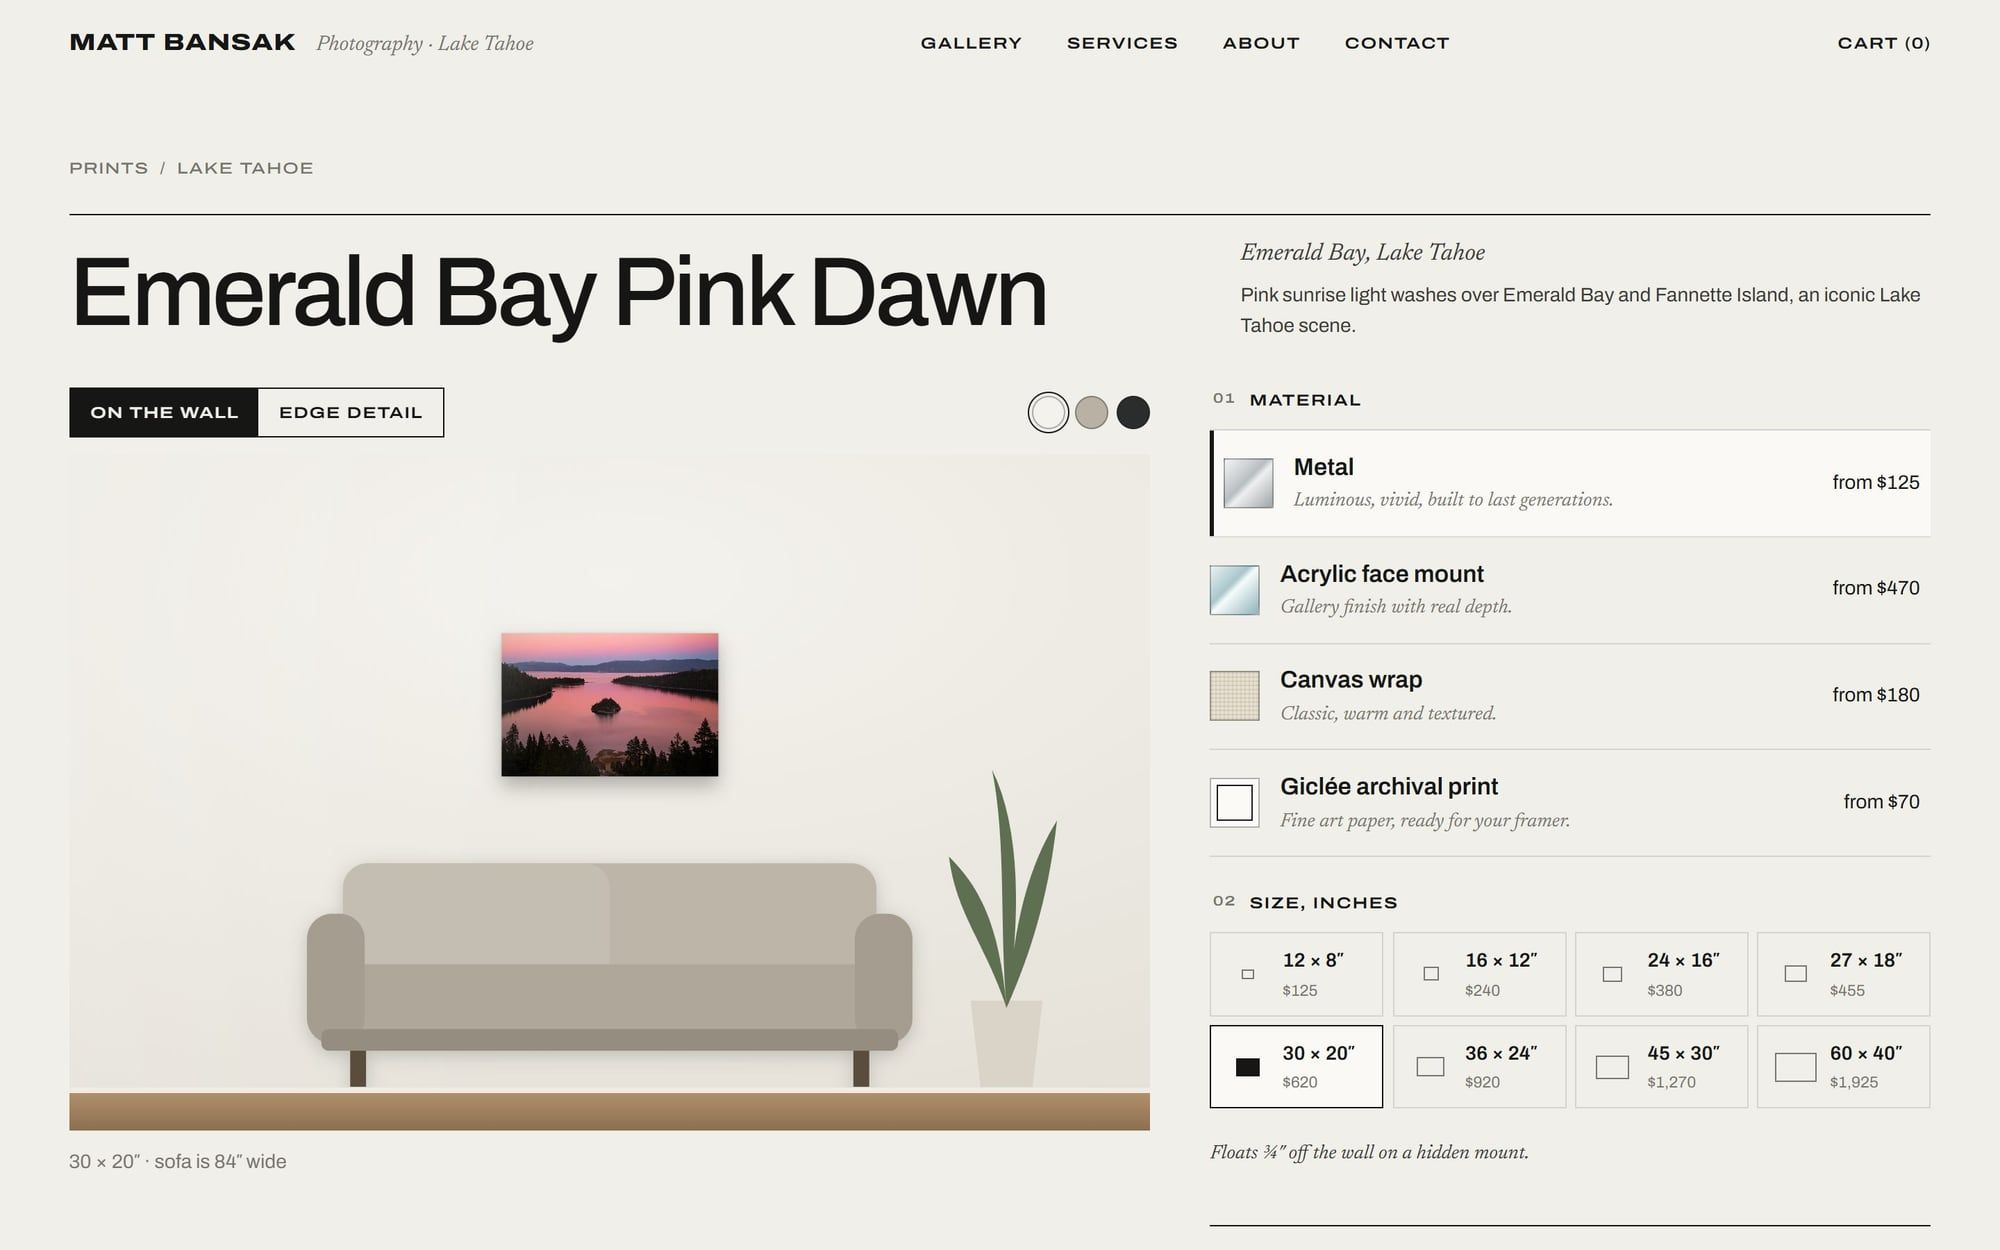
Task: Click the Matt Bansak site logo
Action: click(x=182, y=42)
